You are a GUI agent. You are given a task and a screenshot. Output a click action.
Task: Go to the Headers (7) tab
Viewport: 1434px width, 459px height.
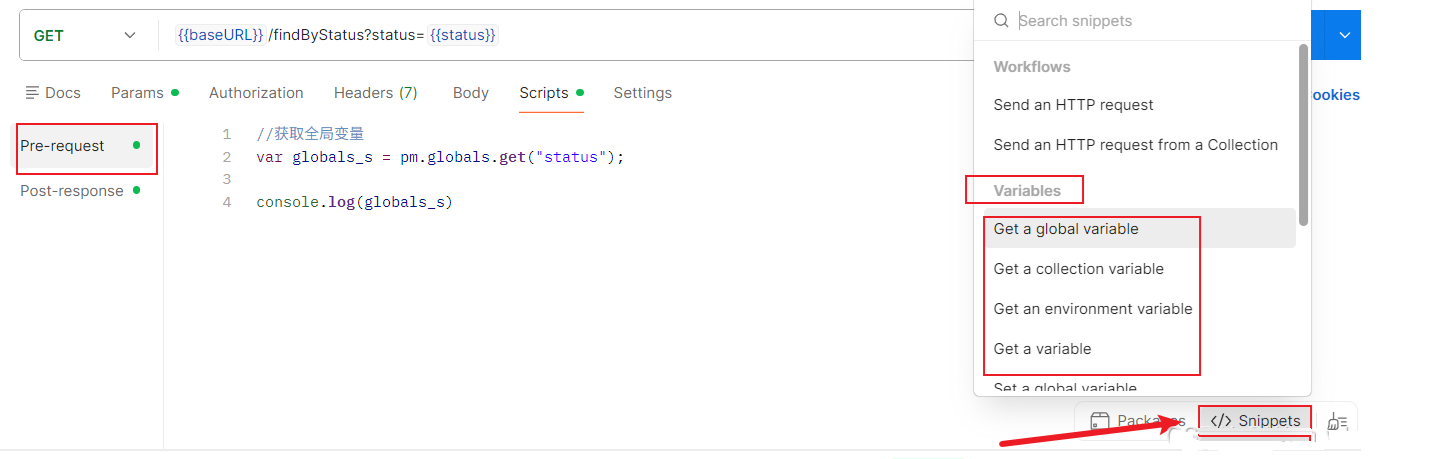click(x=375, y=93)
